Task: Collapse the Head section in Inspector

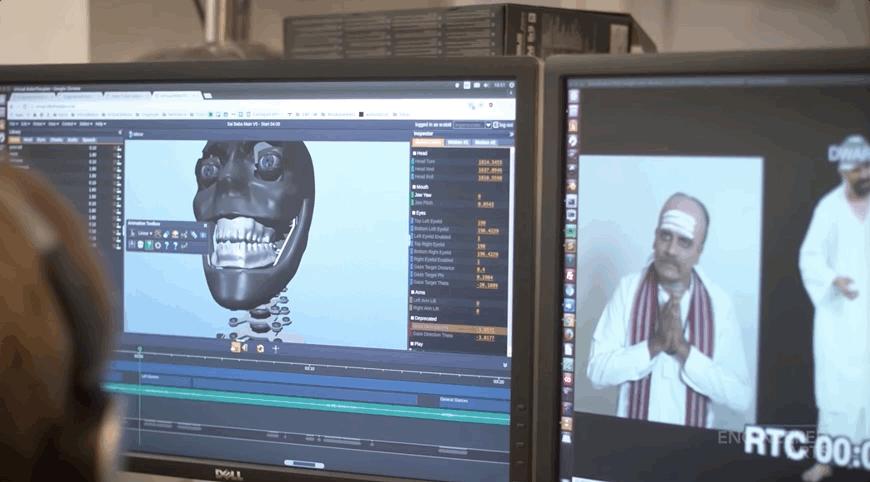Action: coord(413,153)
